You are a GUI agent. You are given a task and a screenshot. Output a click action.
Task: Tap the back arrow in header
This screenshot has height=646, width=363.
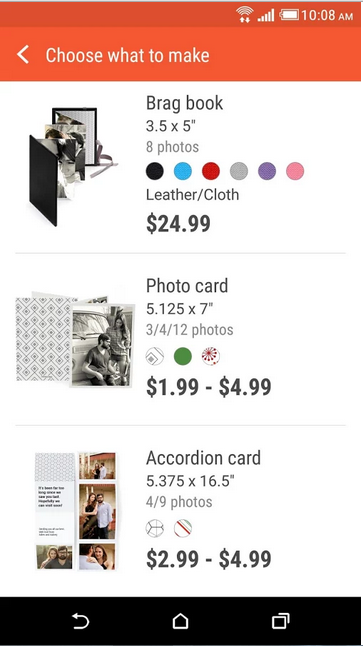tap(23, 55)
